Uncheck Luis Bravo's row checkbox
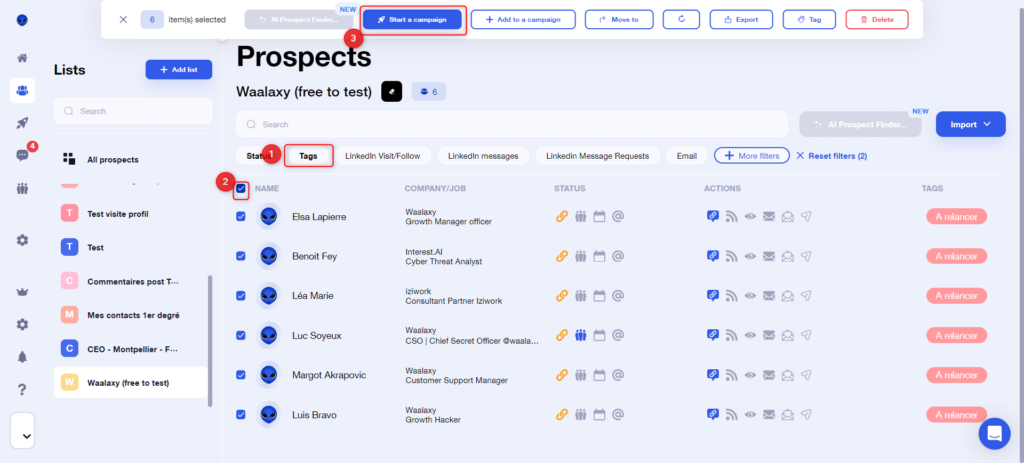1024x463 pixels. (x=241, y=415)
